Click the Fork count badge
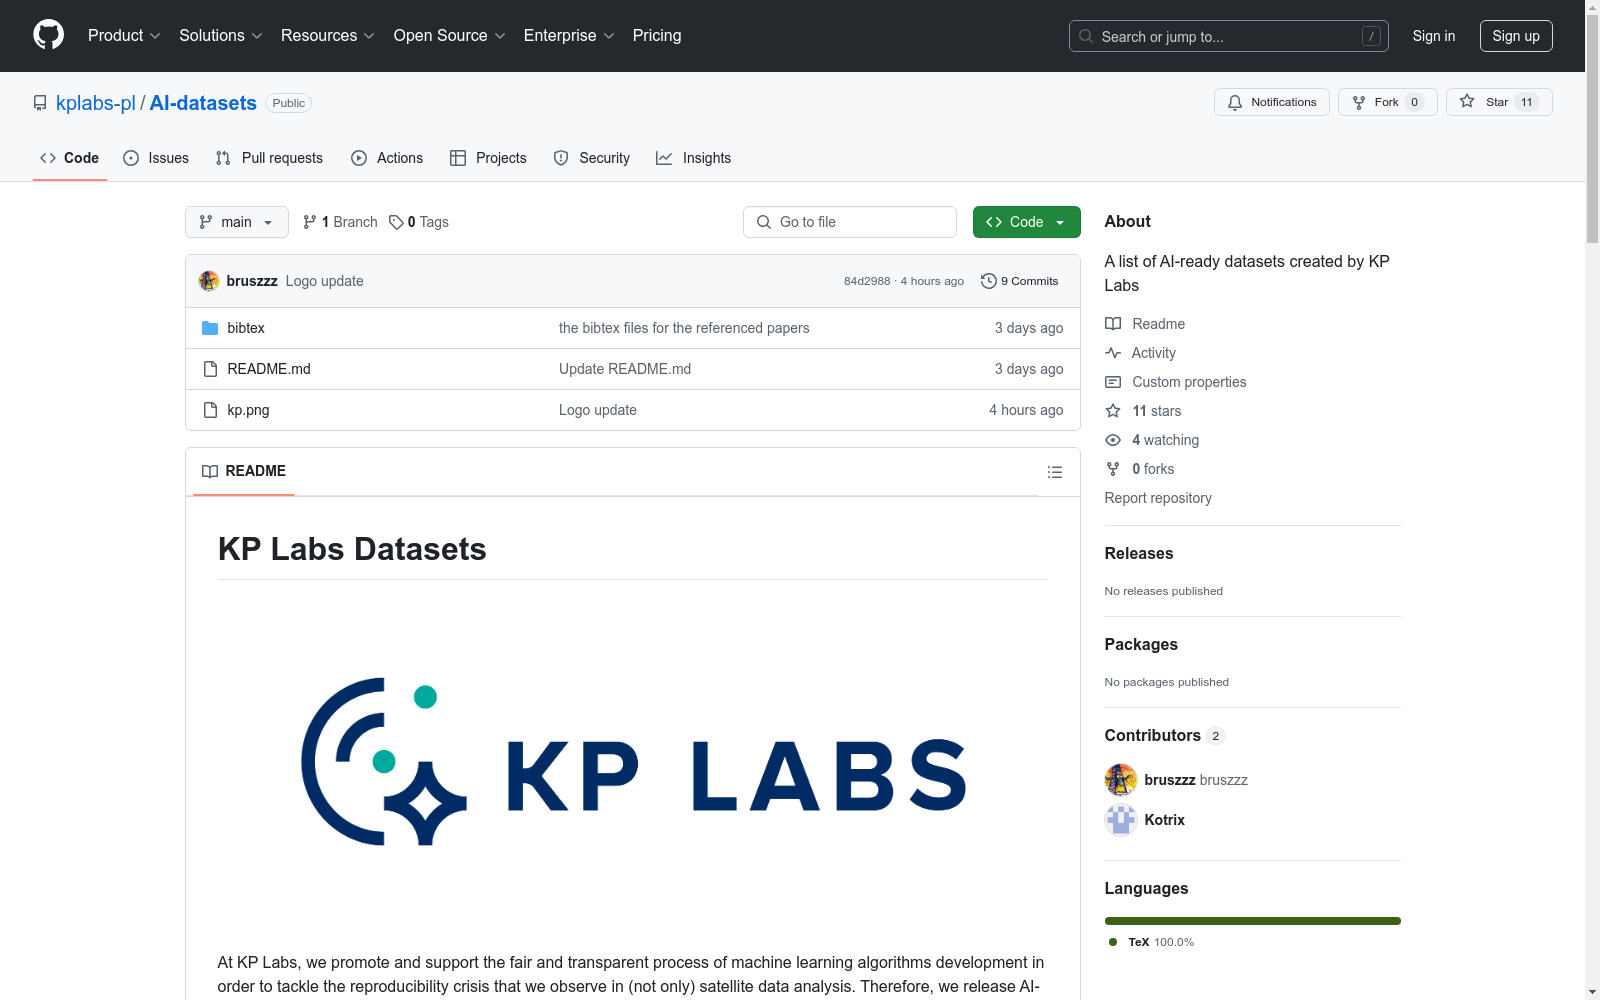Screen dimensions: 1600x1000 [x=1414, y=102]
